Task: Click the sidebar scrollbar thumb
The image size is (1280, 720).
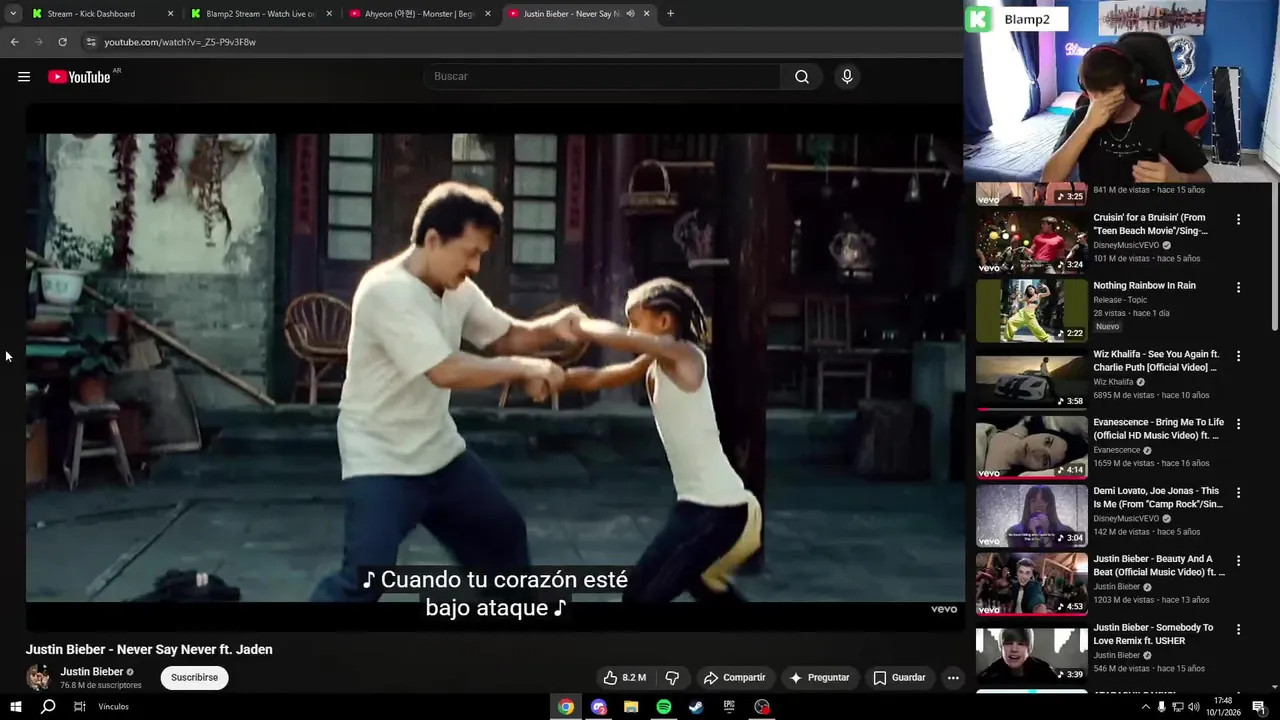Action: point(1274,256)
